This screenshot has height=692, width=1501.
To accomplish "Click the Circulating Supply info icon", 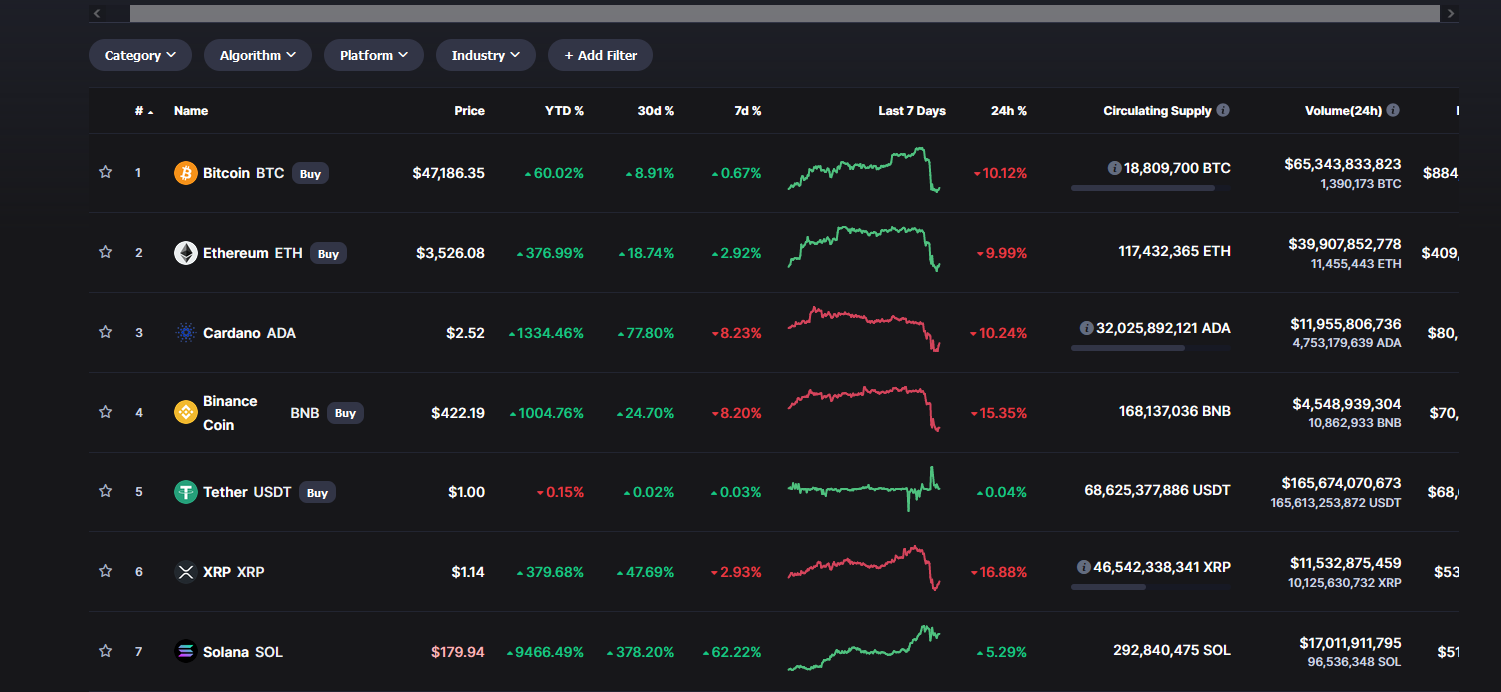I will [x=1223, y=111].
